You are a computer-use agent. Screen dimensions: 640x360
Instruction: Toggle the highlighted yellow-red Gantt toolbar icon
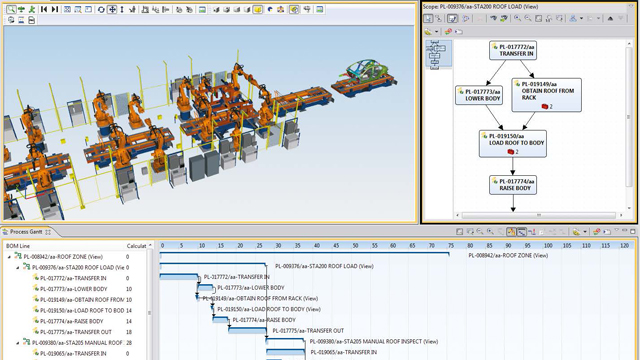click(511, 232)
